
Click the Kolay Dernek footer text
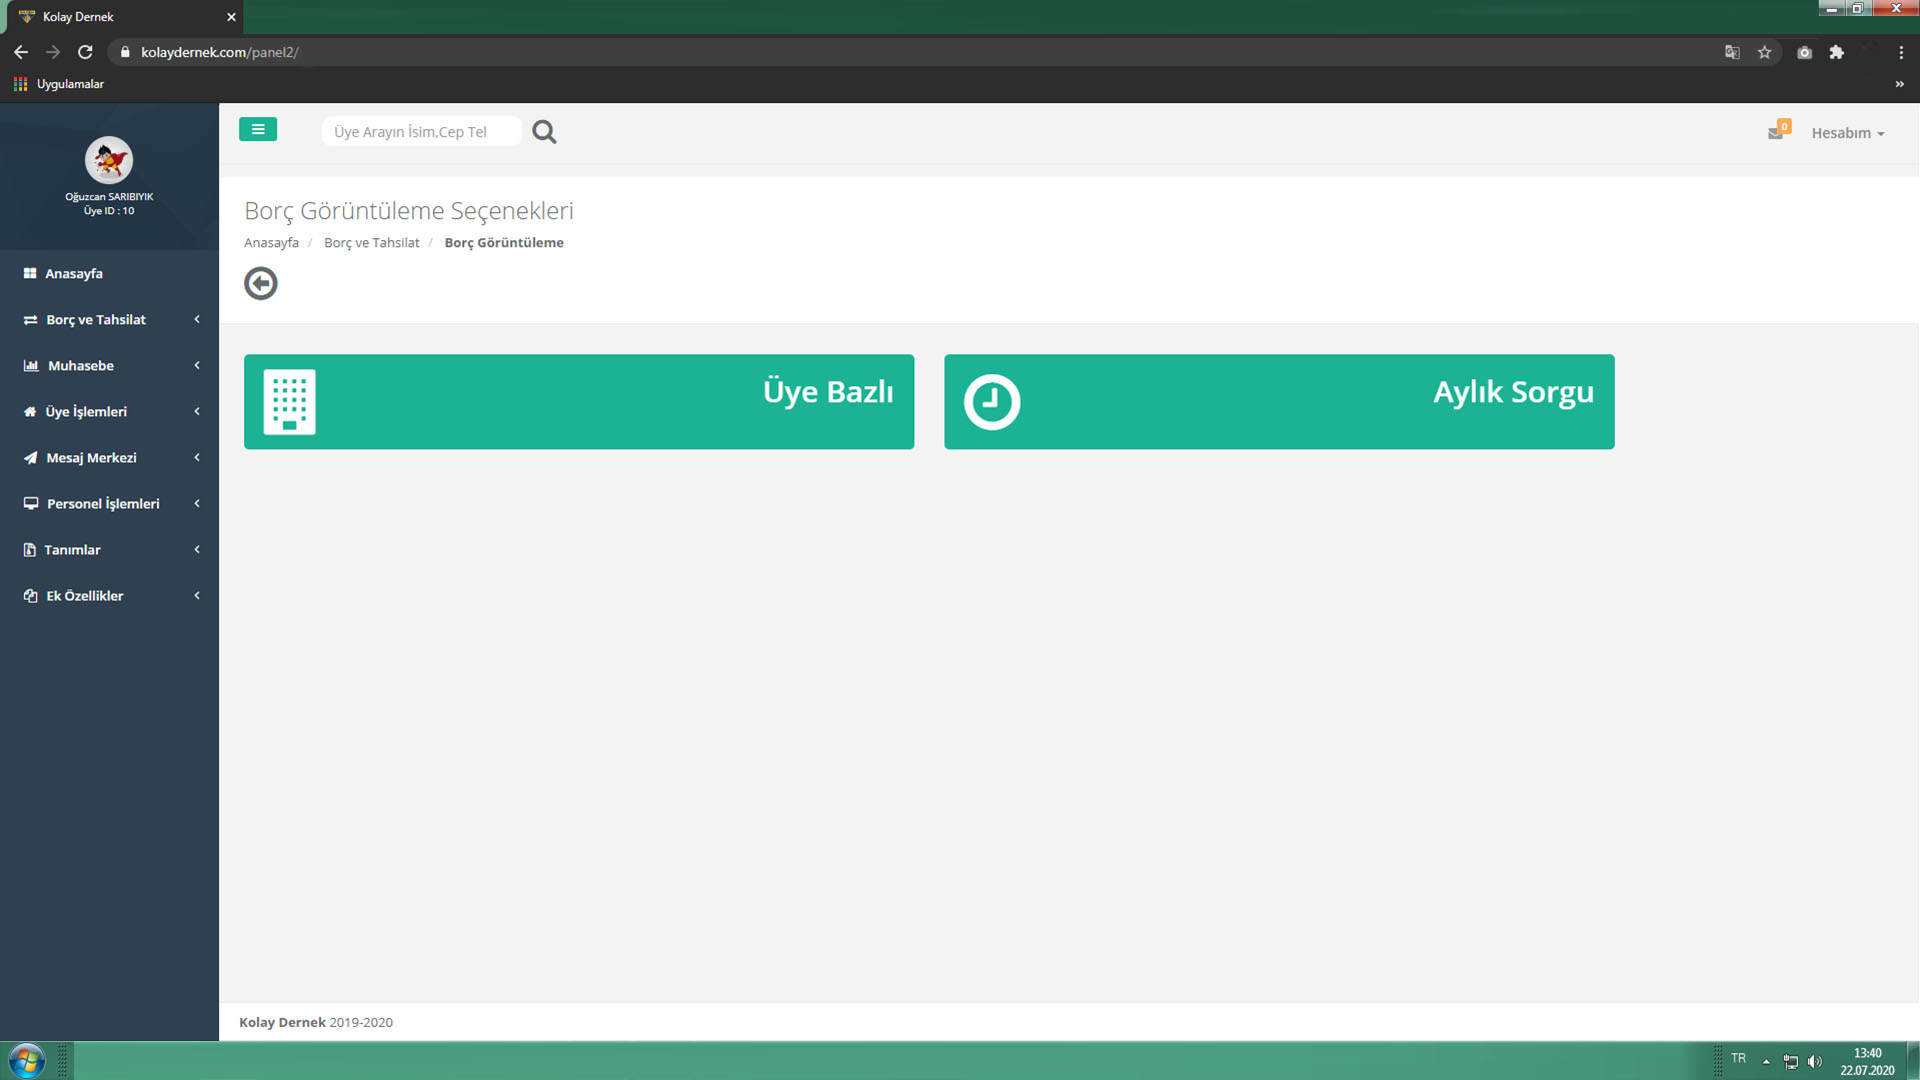[x=282, y=1022]
